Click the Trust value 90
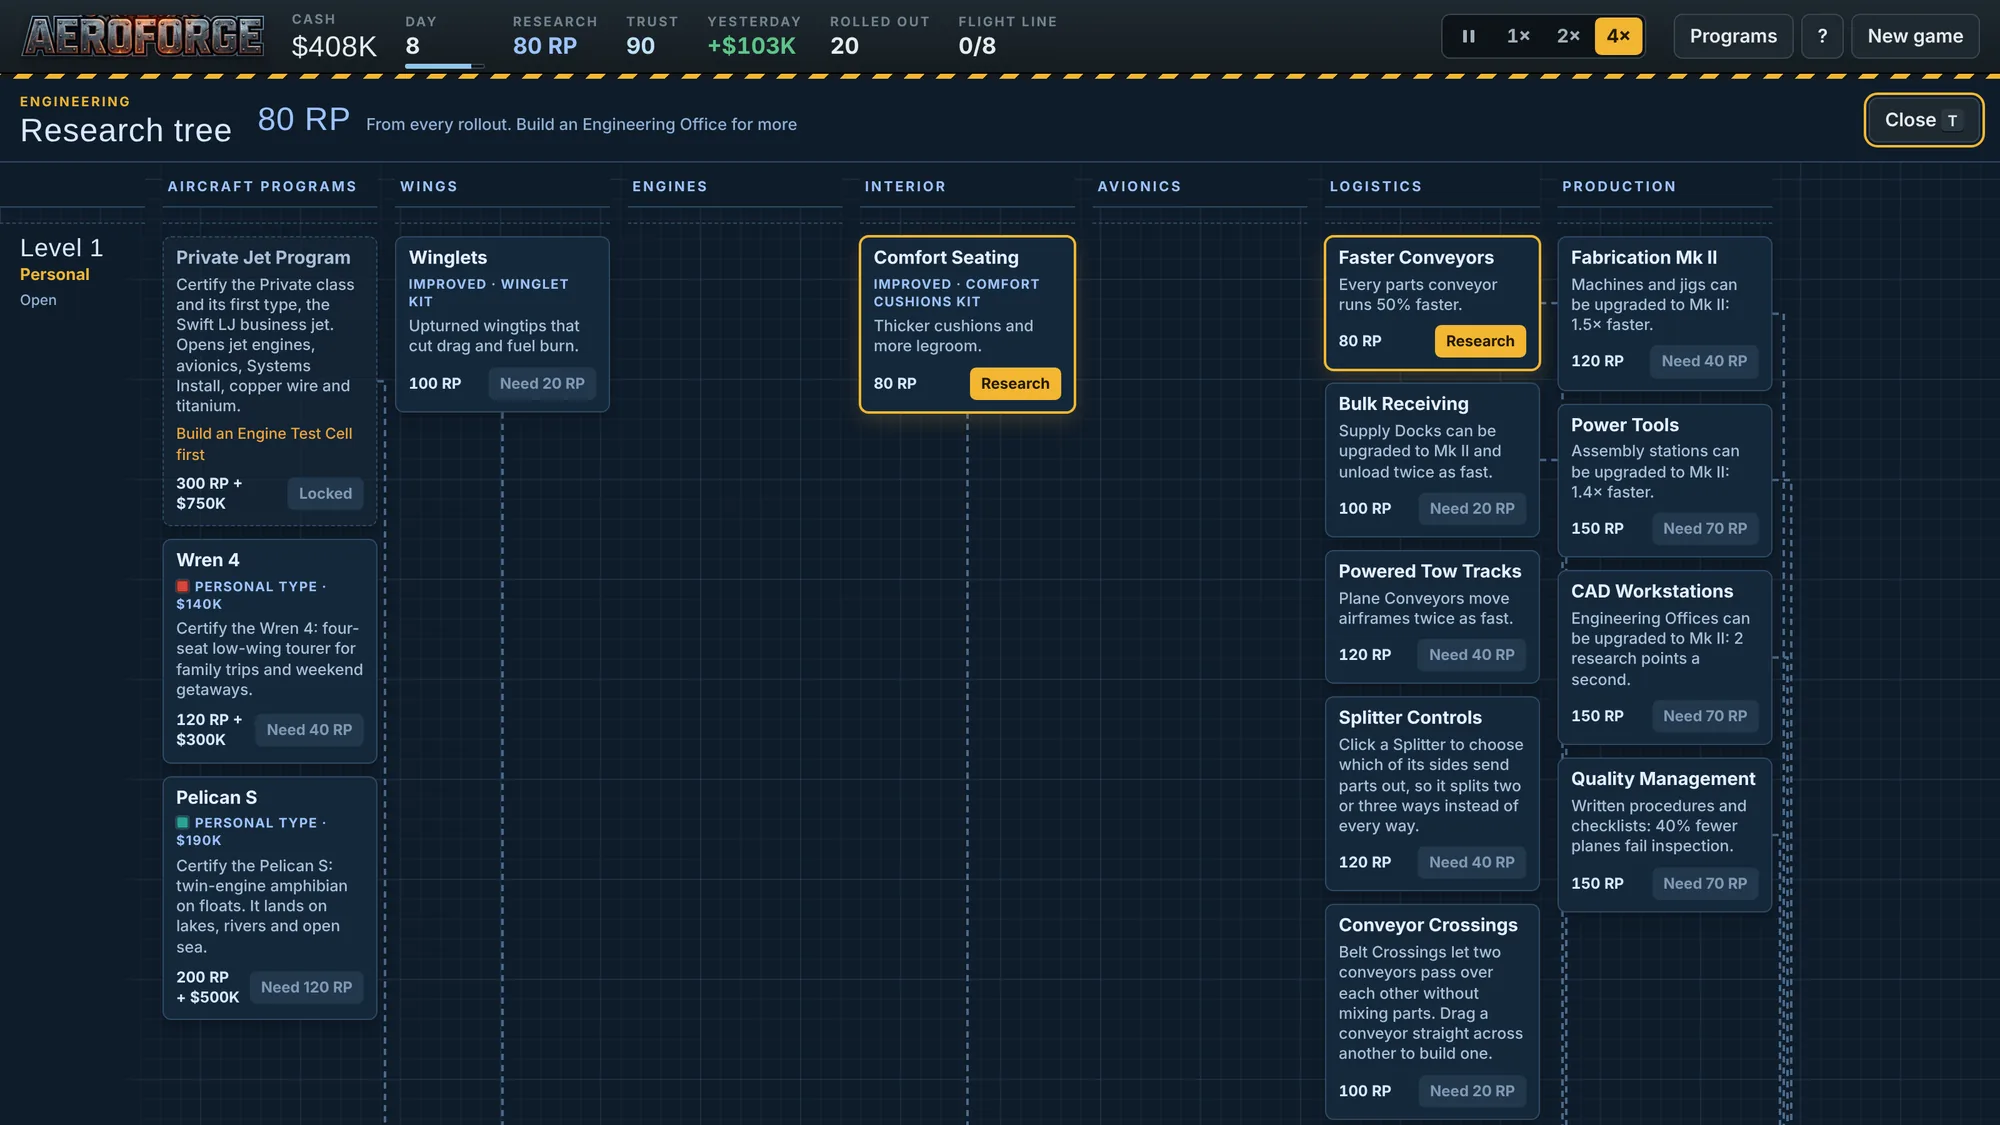 pyautogui.click(x=640, y=46)
